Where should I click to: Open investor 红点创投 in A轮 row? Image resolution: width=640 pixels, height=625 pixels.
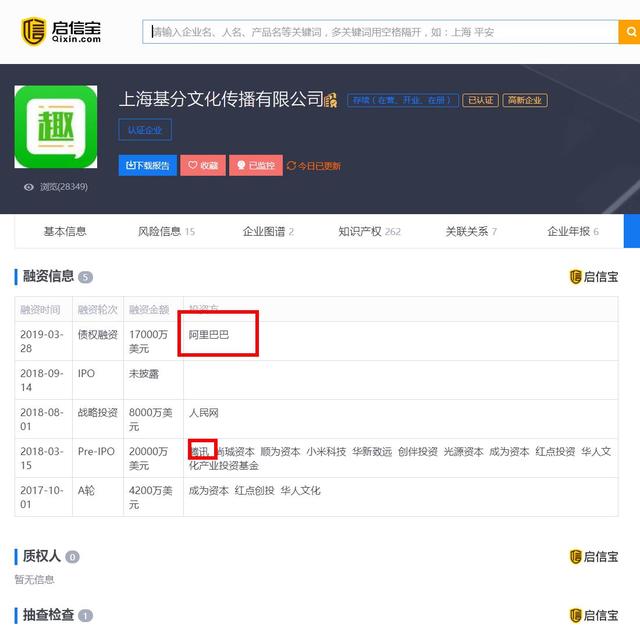(254, 490)
